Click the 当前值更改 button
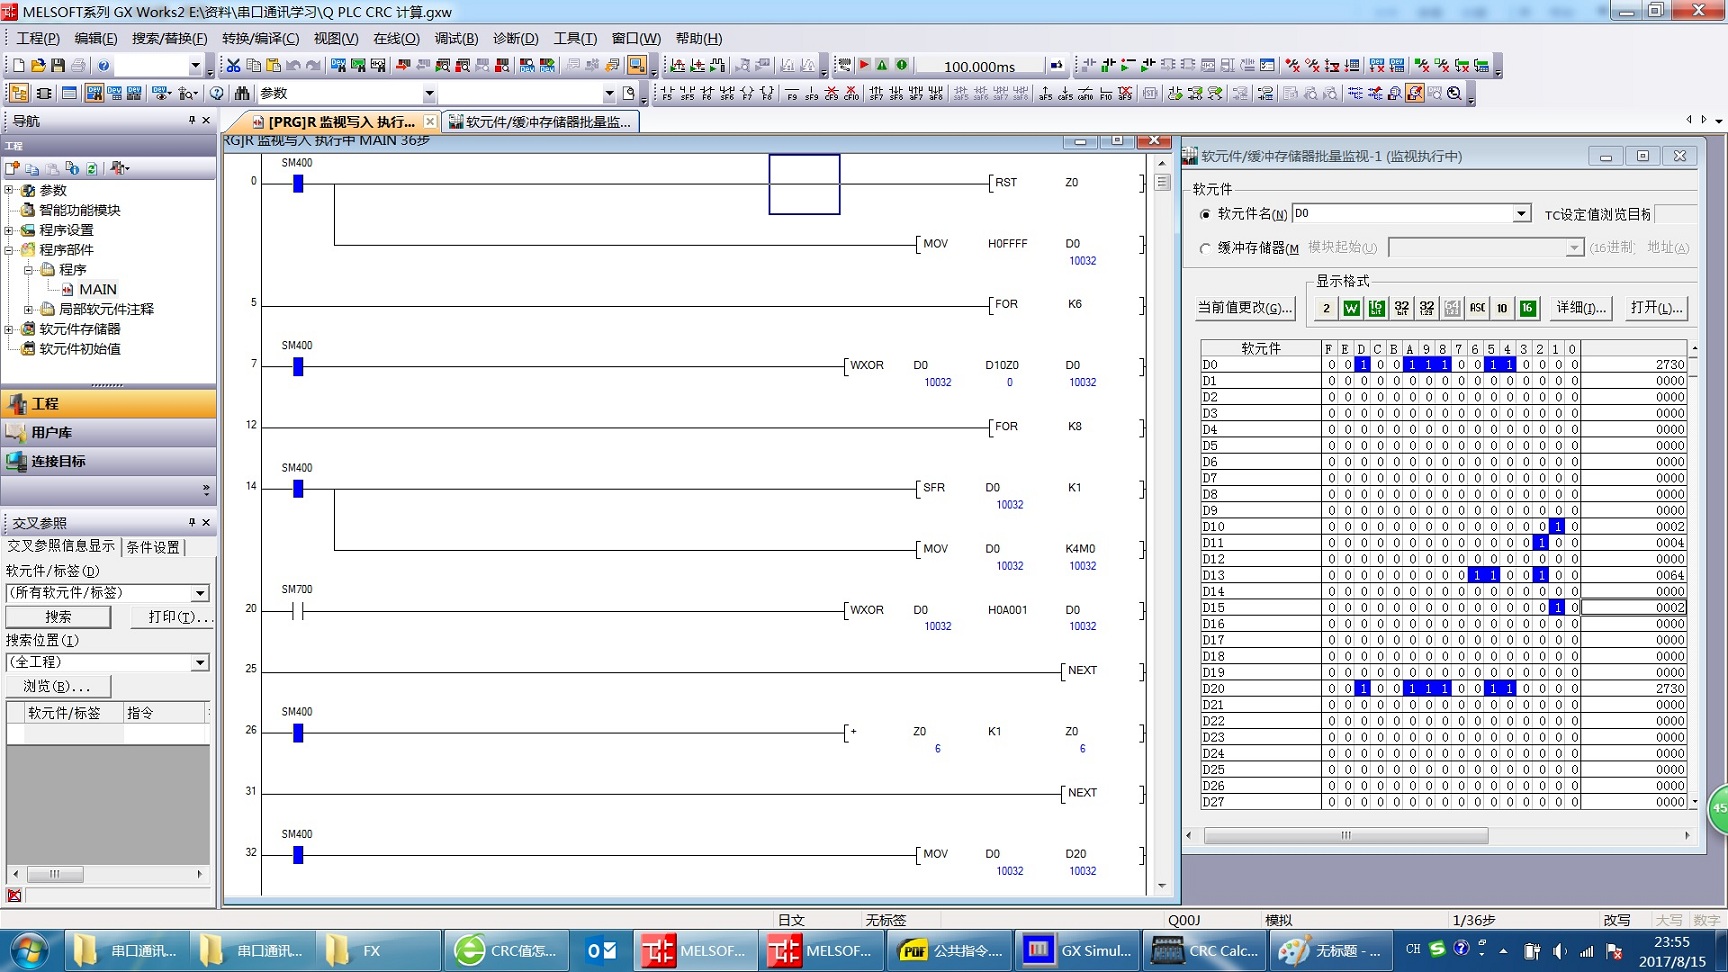1728x972 pixels. 1245,308
